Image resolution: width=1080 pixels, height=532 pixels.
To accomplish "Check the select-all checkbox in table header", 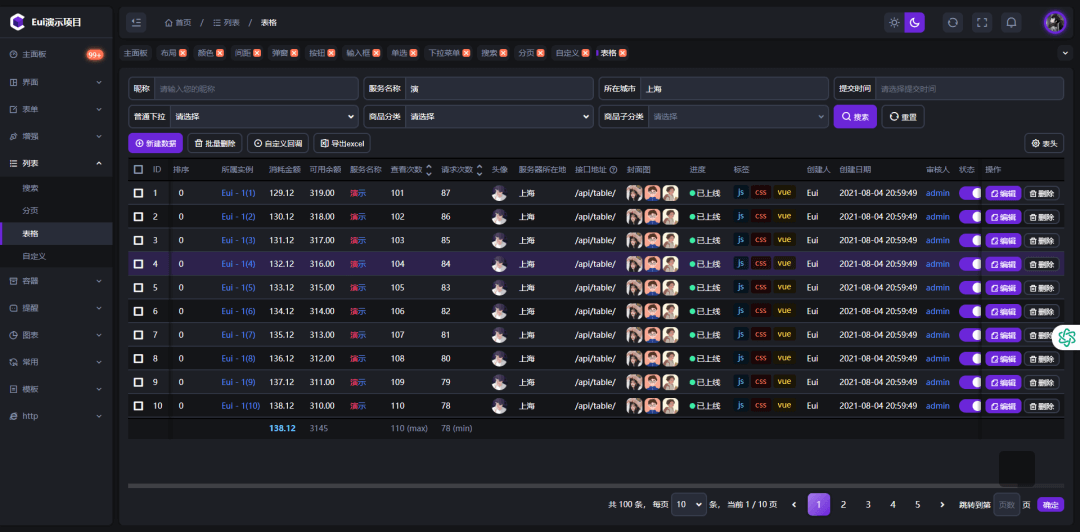I will (138, 170).
